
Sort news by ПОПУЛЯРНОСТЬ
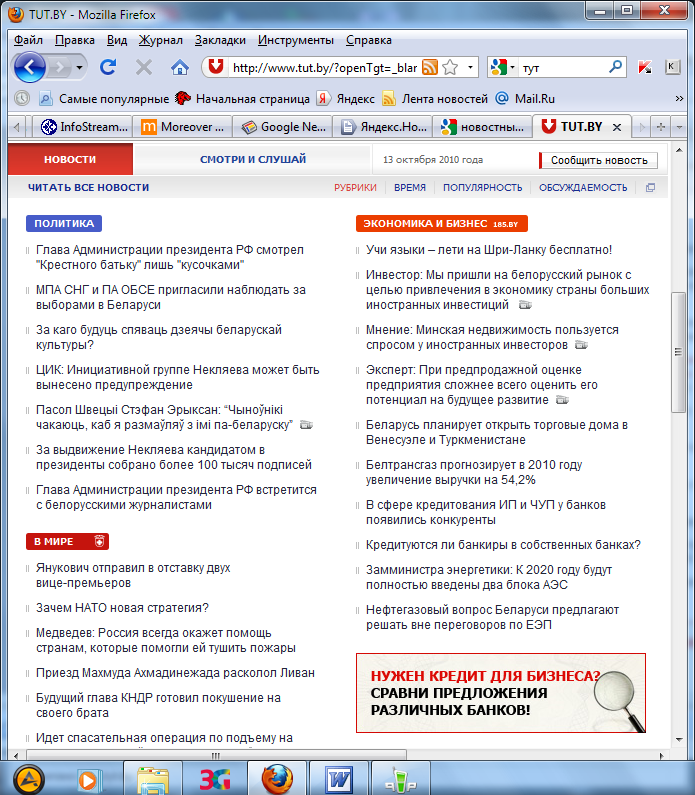pos(483,188)
